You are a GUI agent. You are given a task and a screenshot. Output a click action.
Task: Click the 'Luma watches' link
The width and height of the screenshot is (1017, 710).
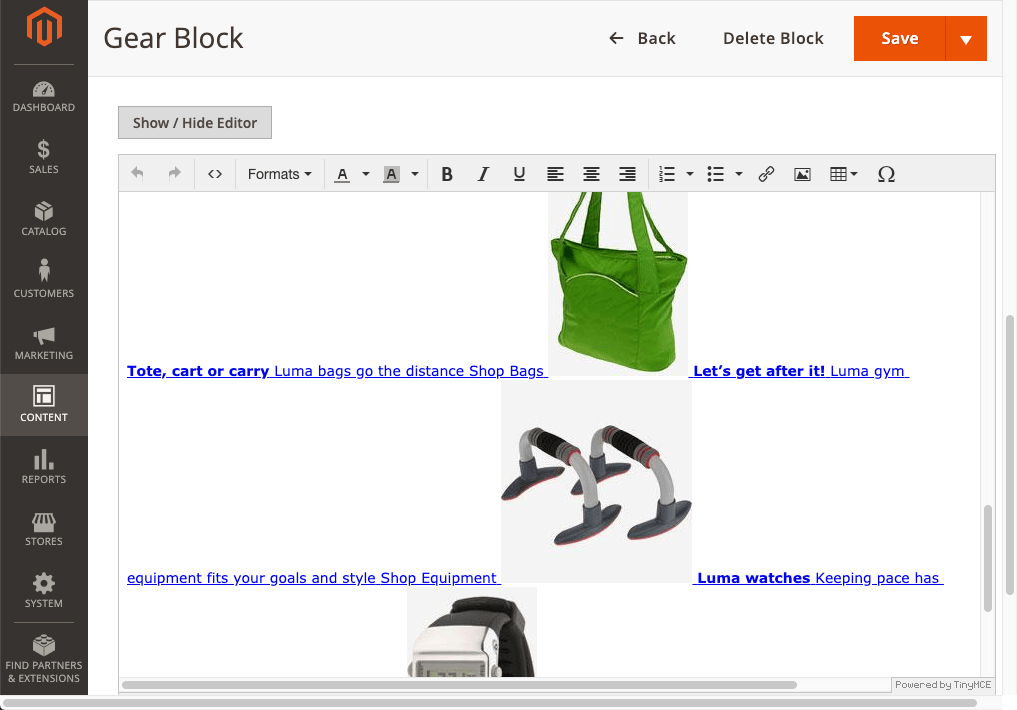click(x=754, y=578)
